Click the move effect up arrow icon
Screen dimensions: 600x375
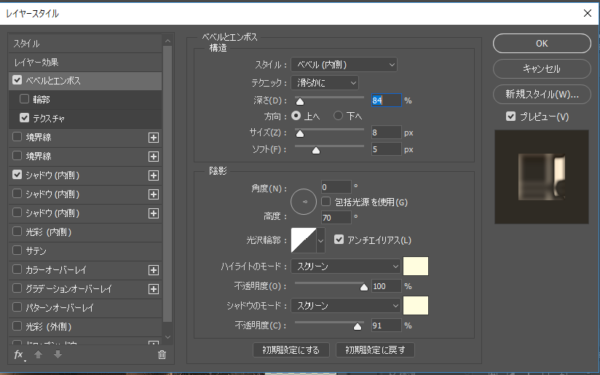(38, 355)
